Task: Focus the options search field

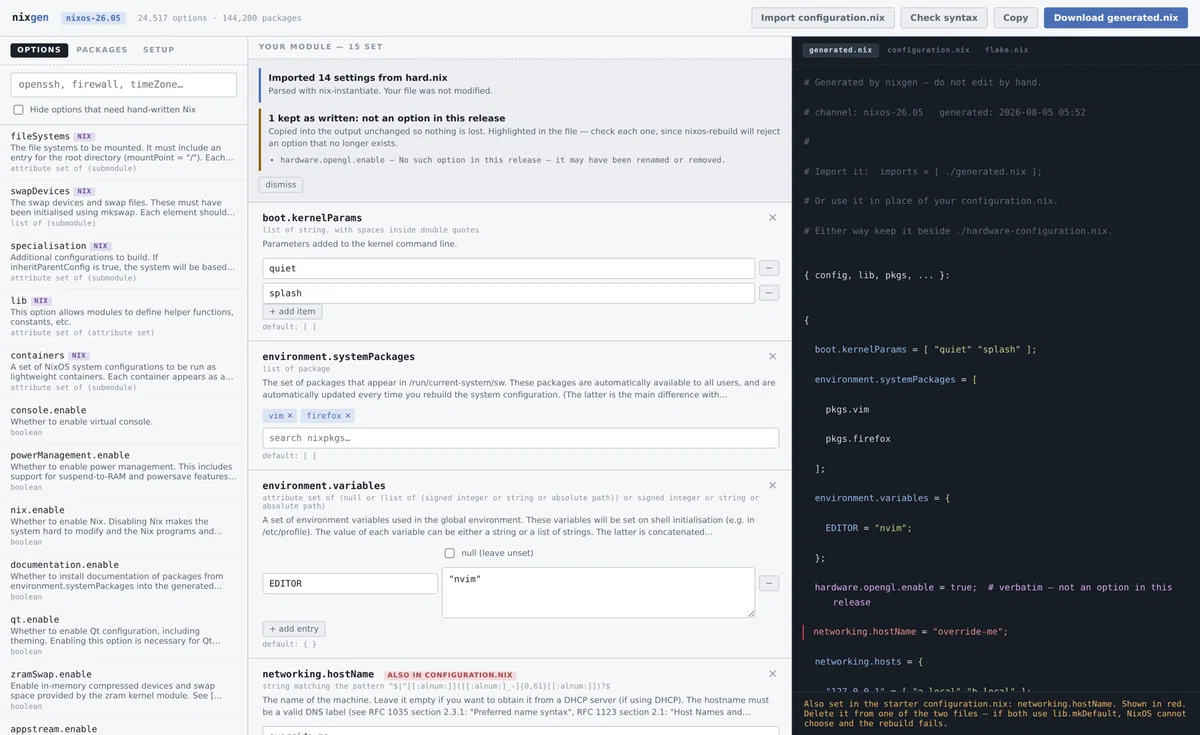Action: click(x=124, y=85)
